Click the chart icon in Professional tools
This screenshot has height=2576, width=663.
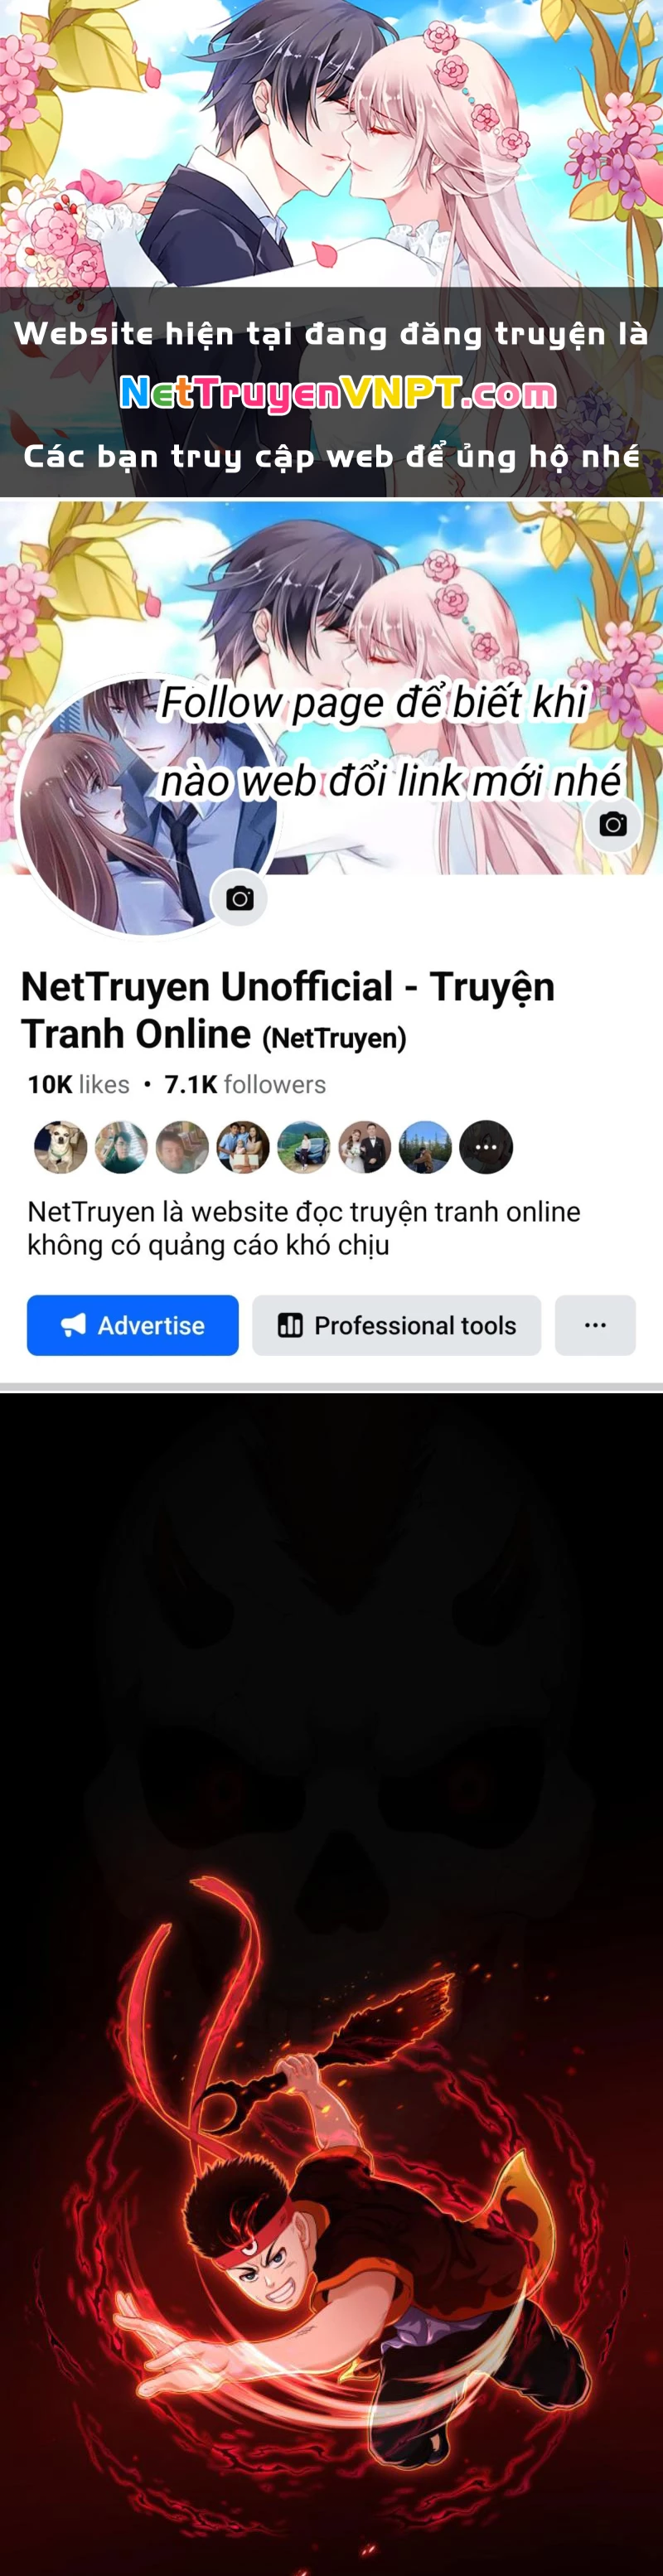point(290,1325)
